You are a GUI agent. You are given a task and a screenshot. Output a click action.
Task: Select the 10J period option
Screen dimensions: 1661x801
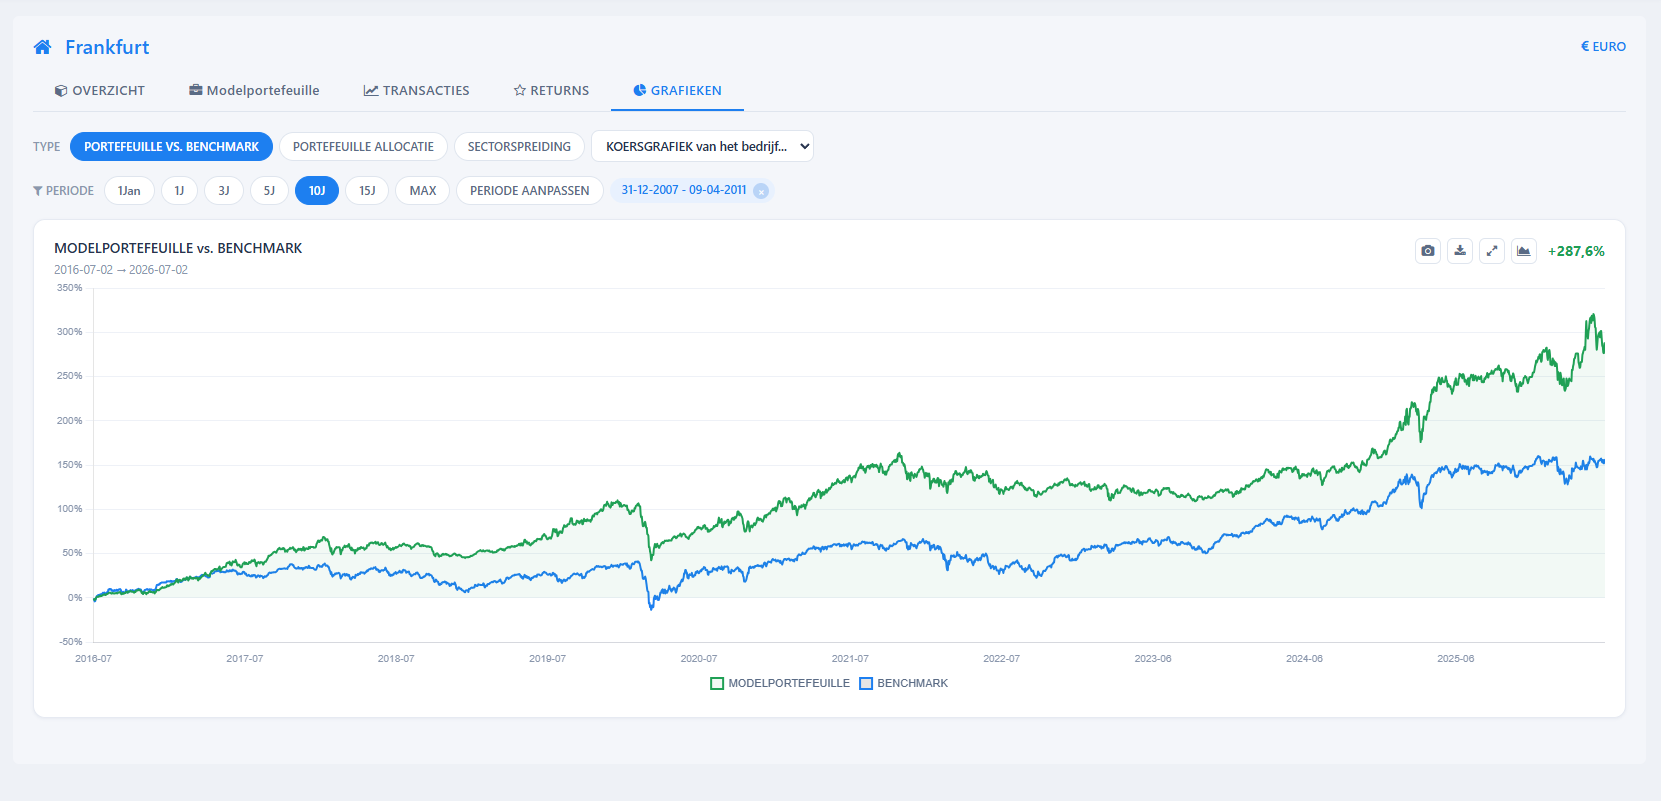click(x=317, y=191)
